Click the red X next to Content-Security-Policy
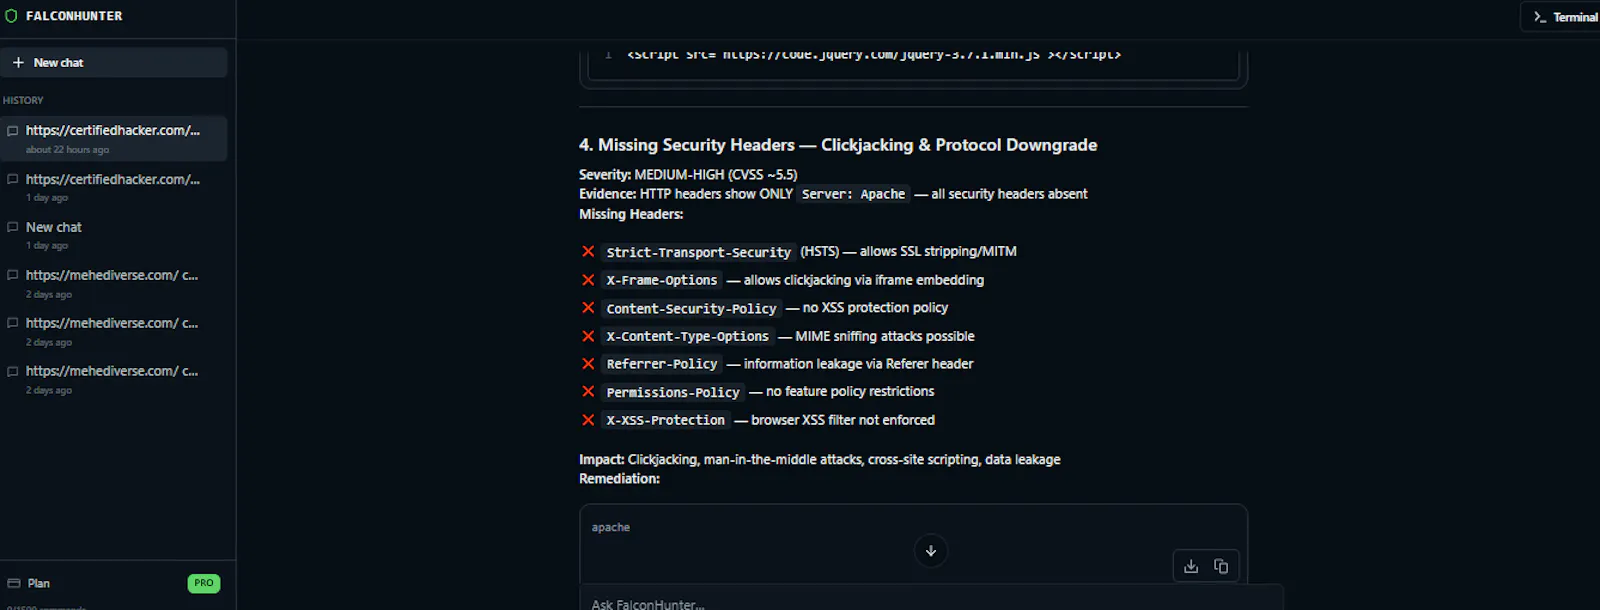The image size is (1600, 610). pyautogui.click(x=588, y=308)
